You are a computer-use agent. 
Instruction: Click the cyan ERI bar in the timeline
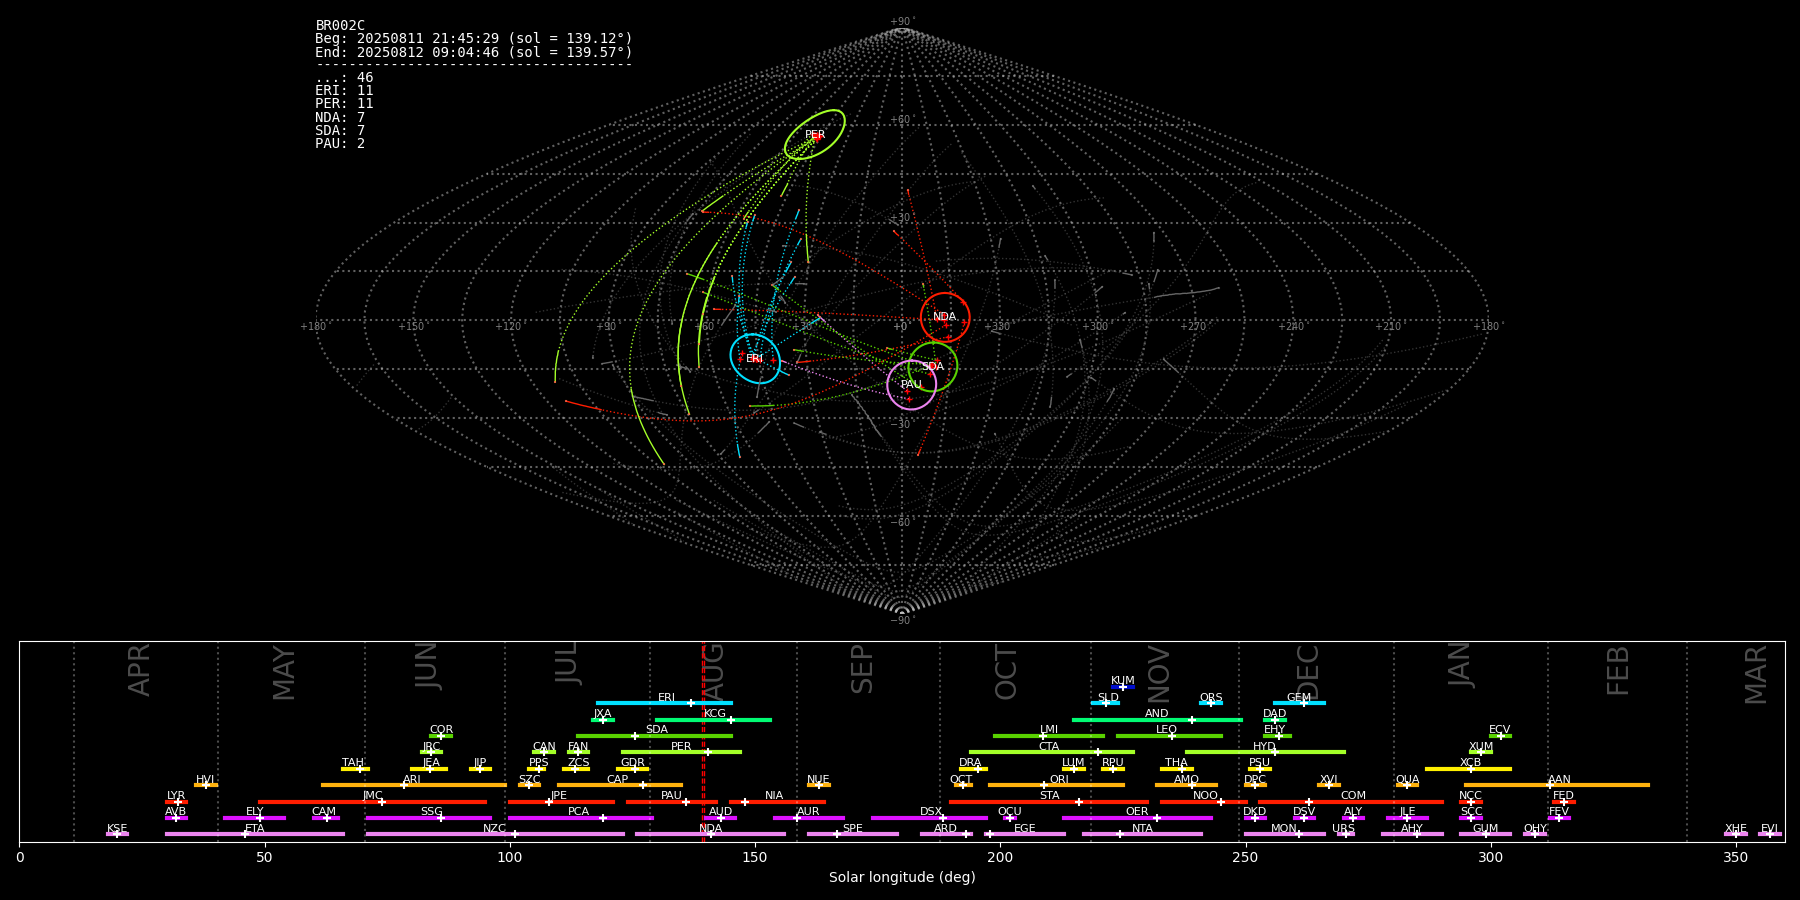pos(664,703)
